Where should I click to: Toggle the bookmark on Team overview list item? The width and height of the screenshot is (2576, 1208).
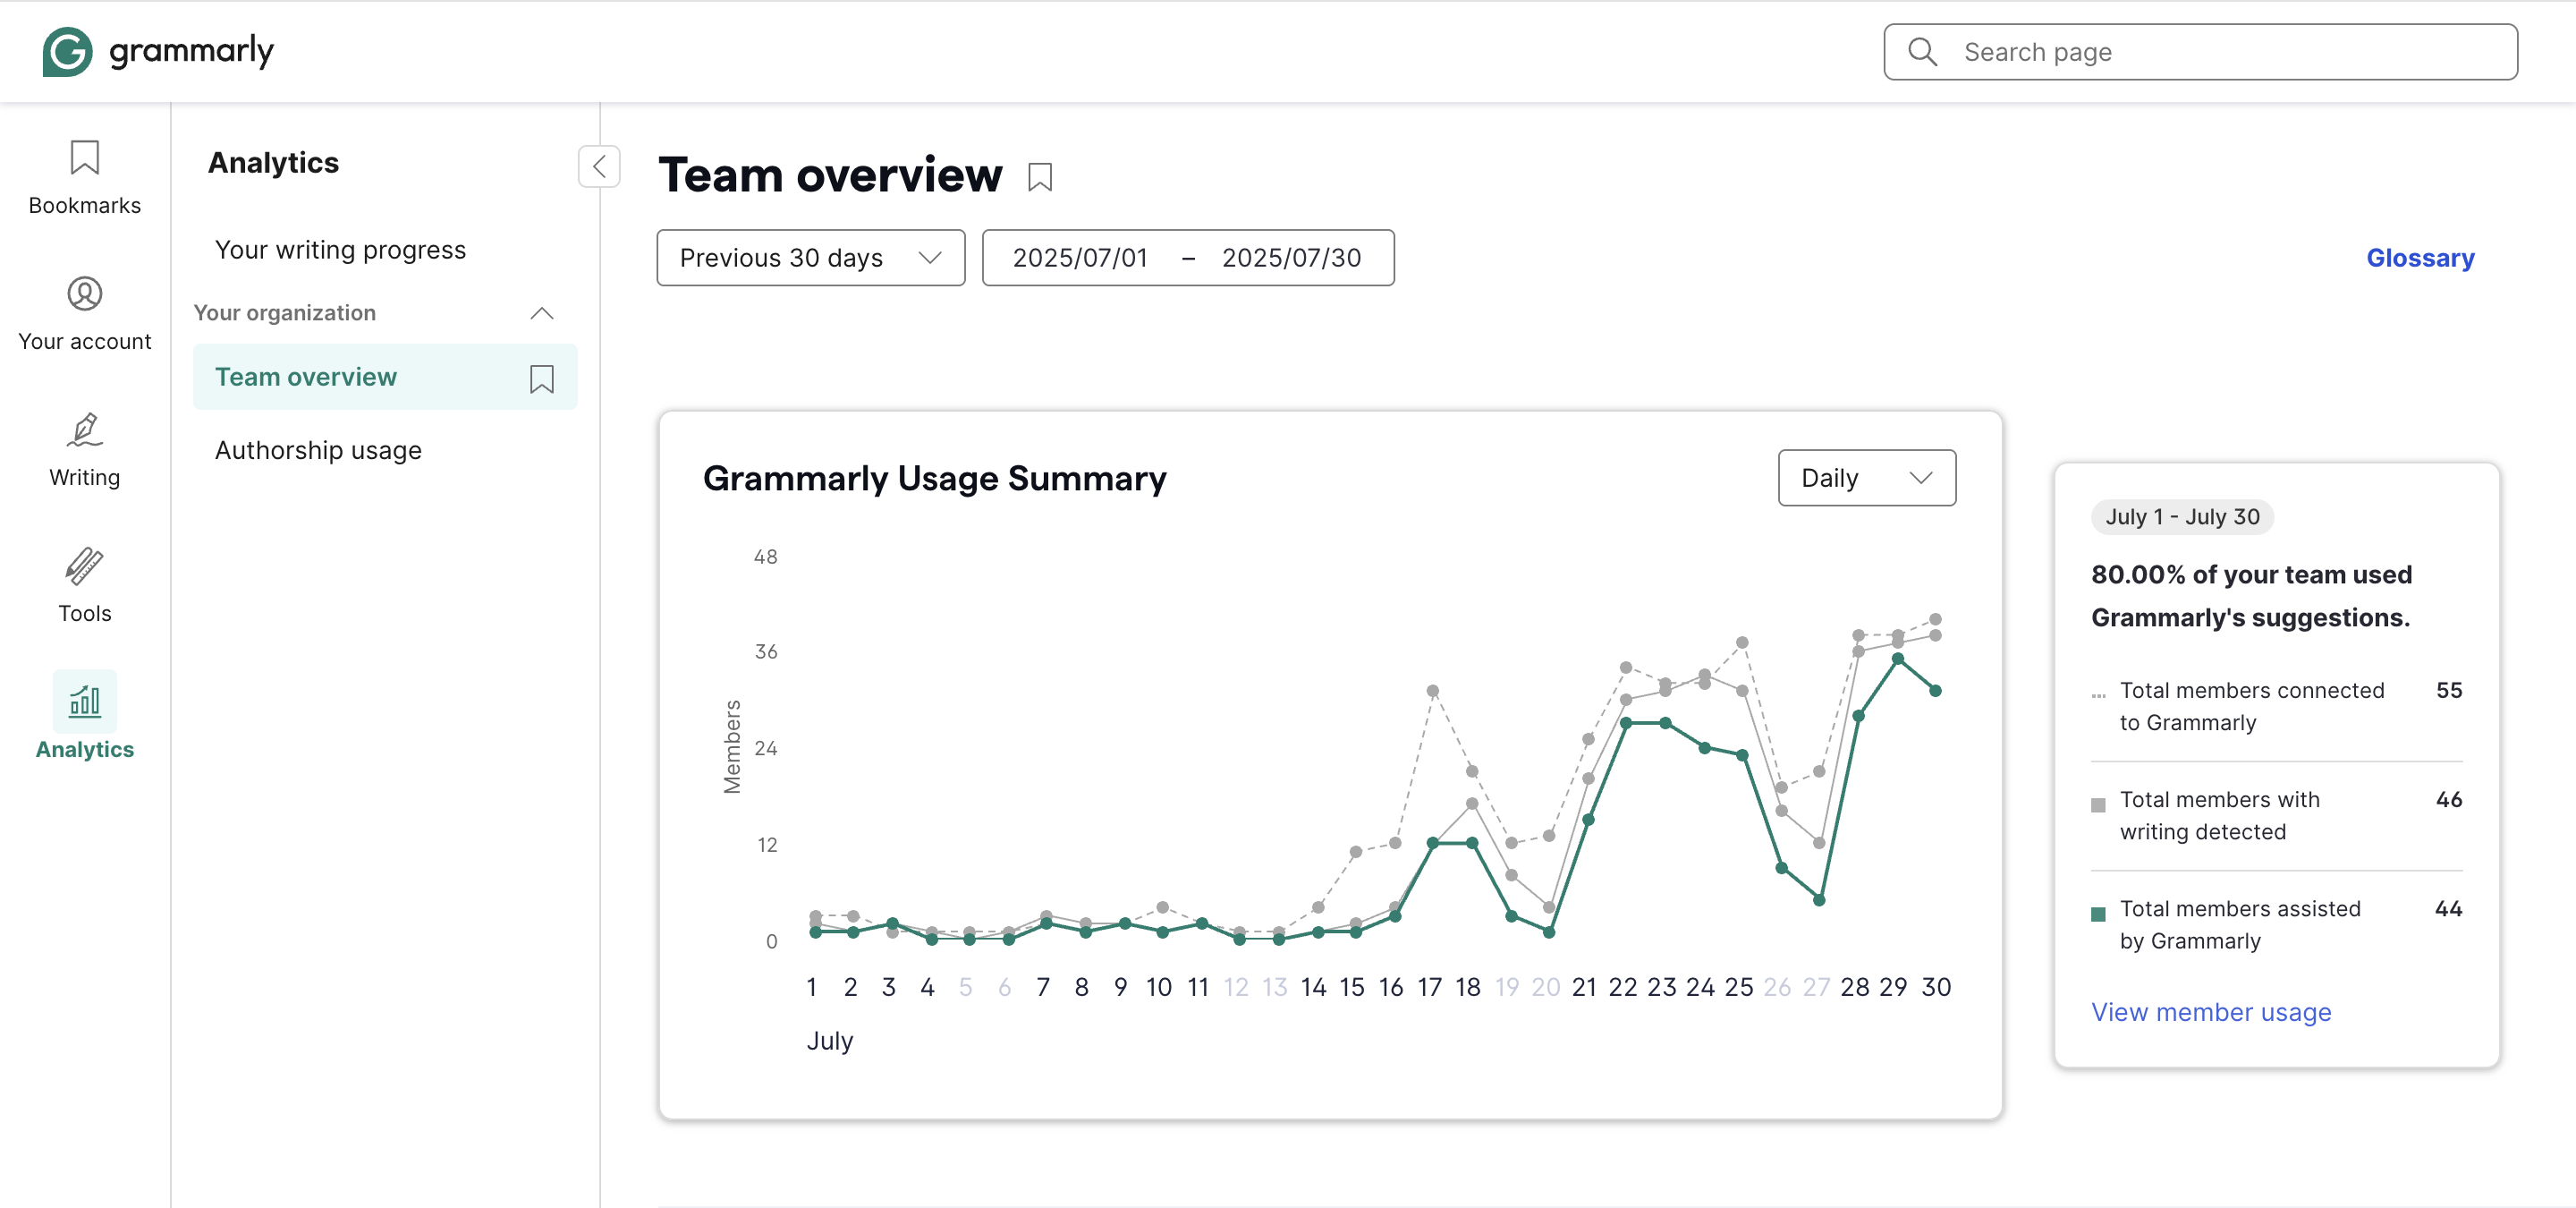541,381
